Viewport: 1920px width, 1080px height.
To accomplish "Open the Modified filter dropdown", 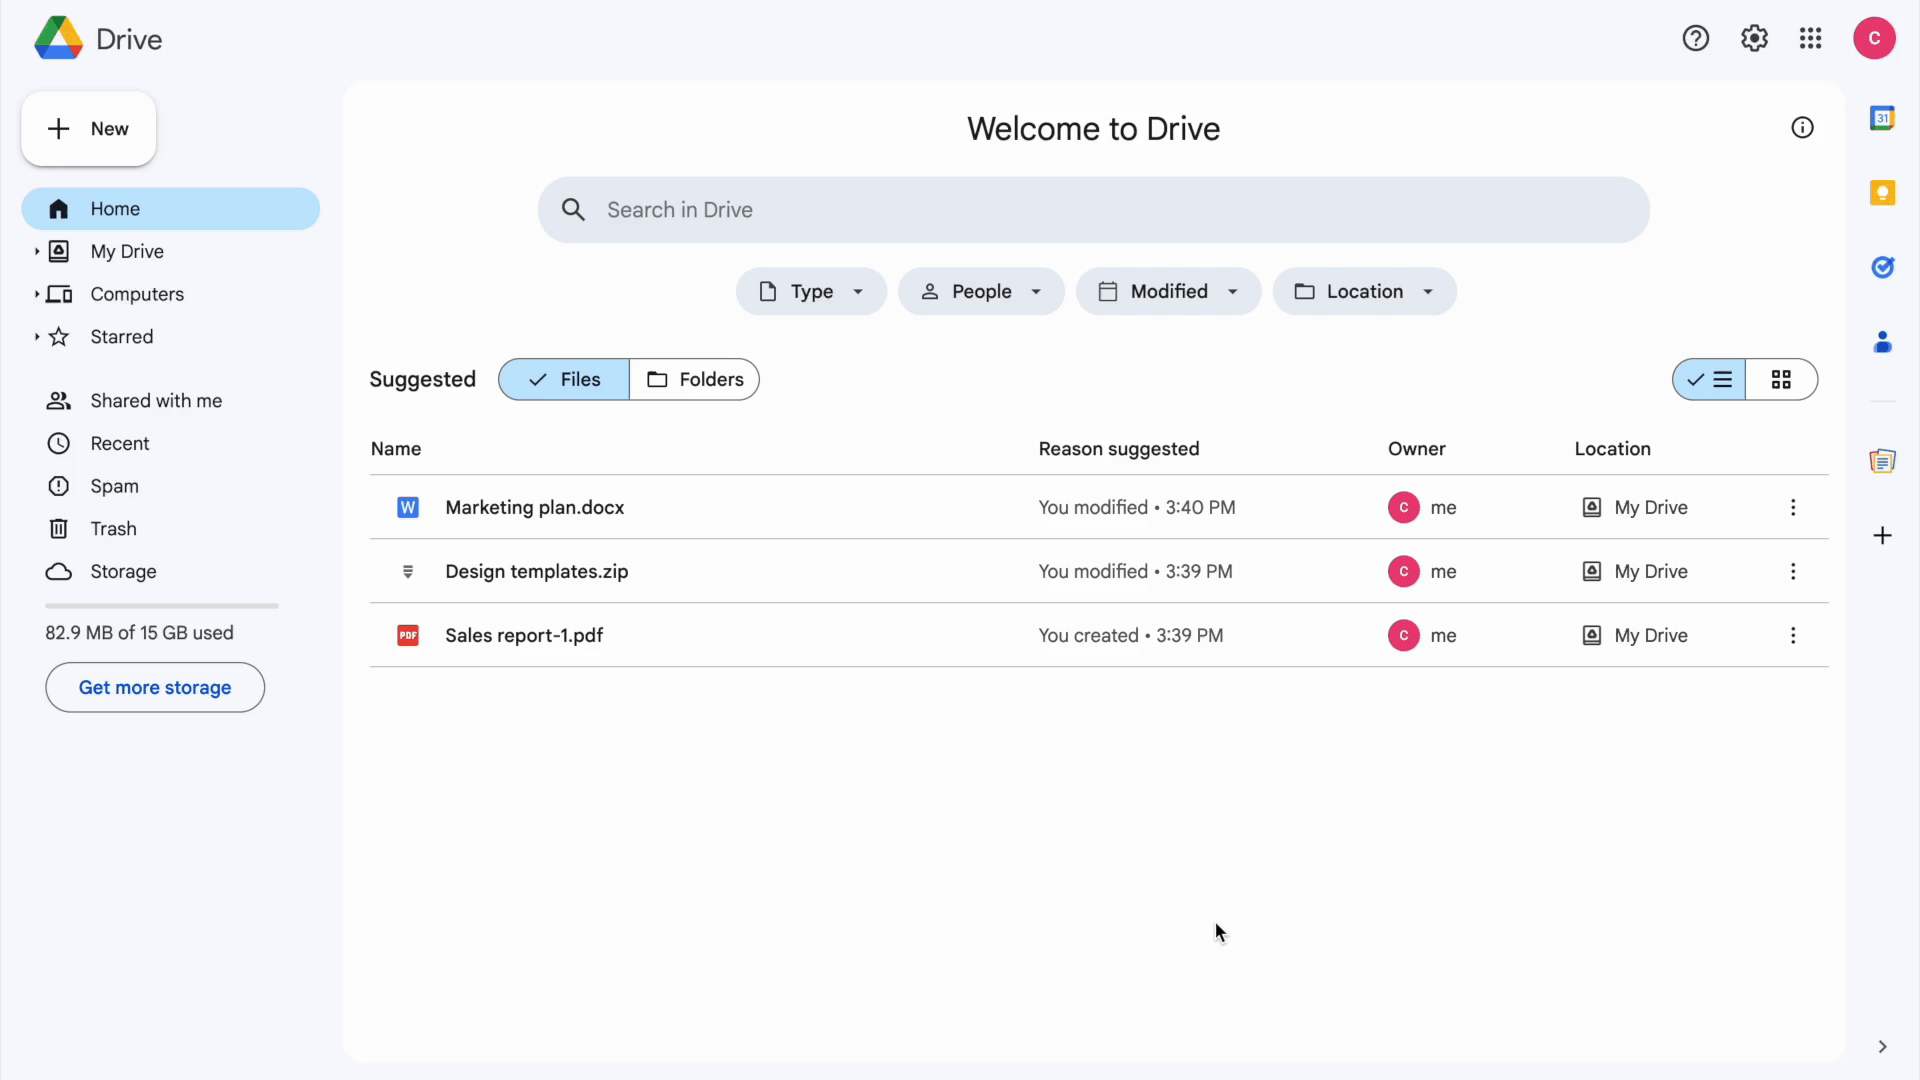I will click(x=1168, y=292).
